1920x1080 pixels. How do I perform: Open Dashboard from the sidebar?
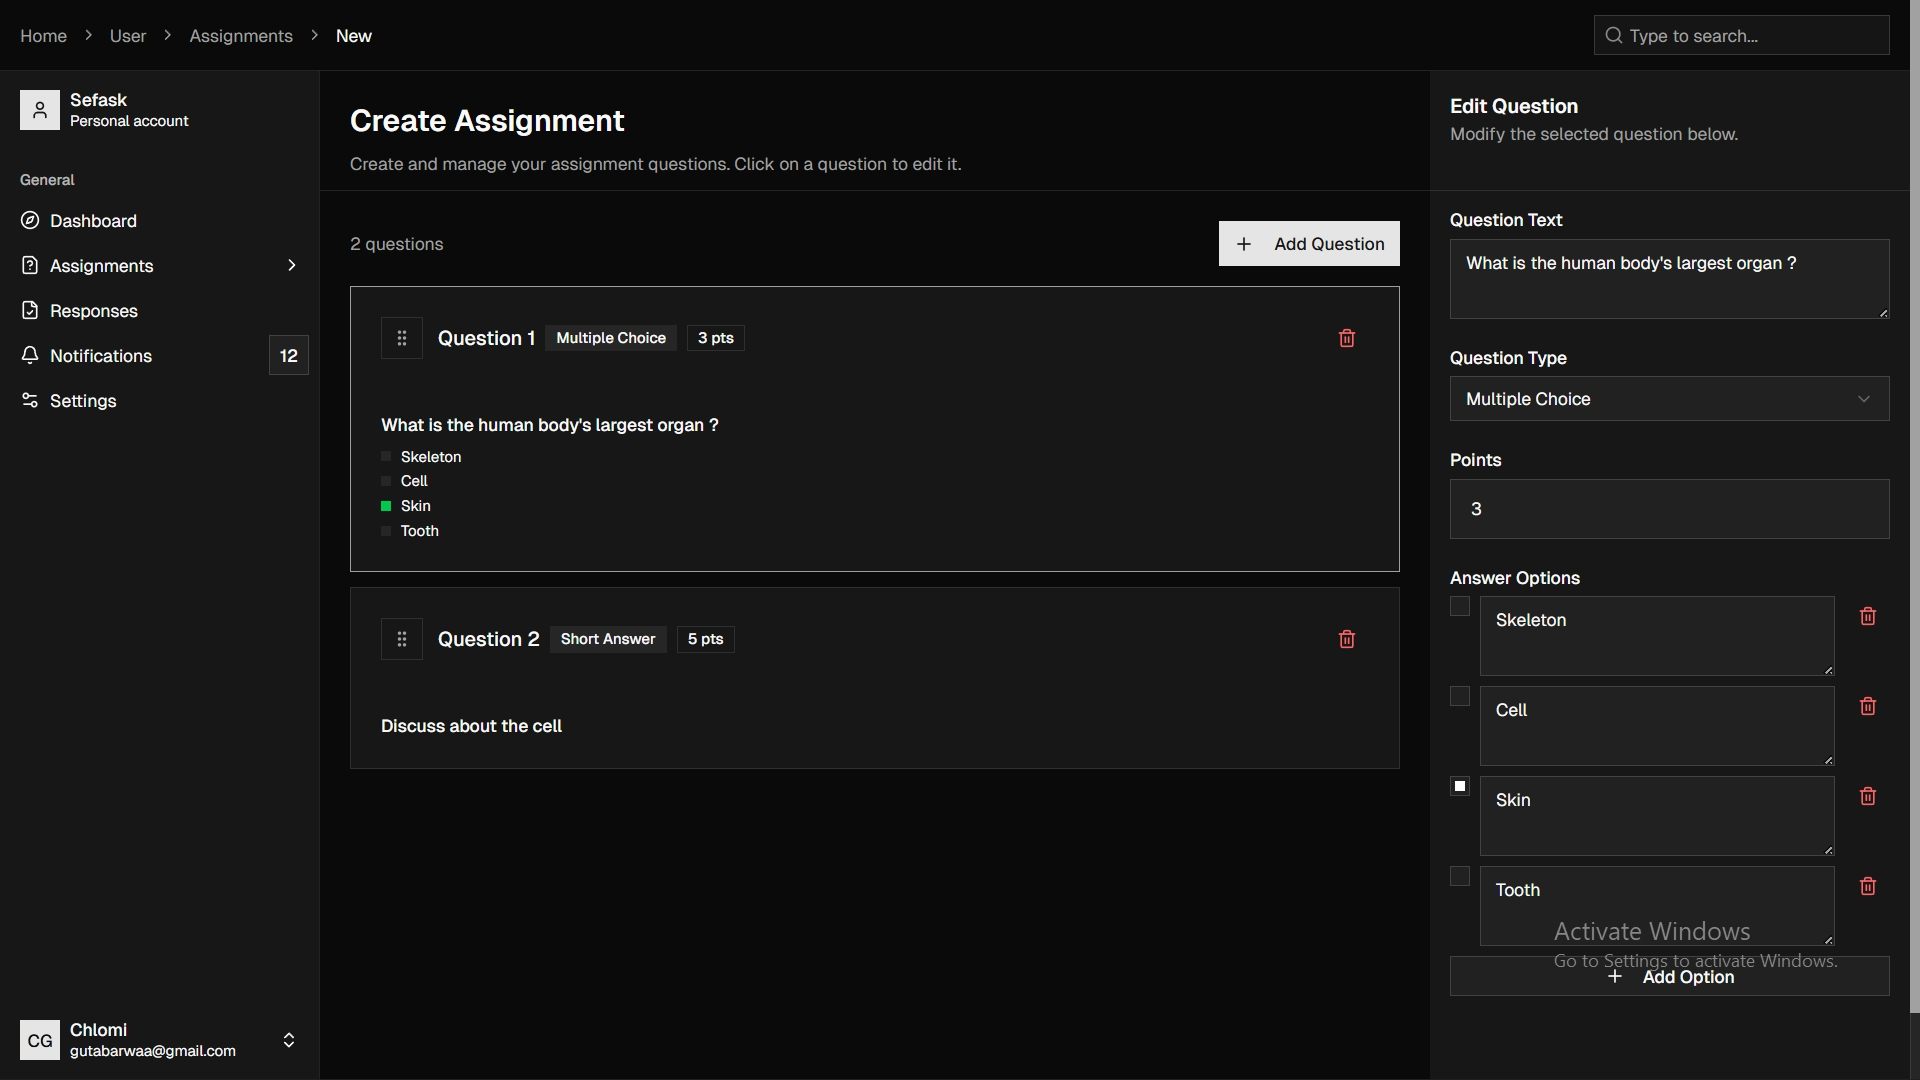[93, 221]
